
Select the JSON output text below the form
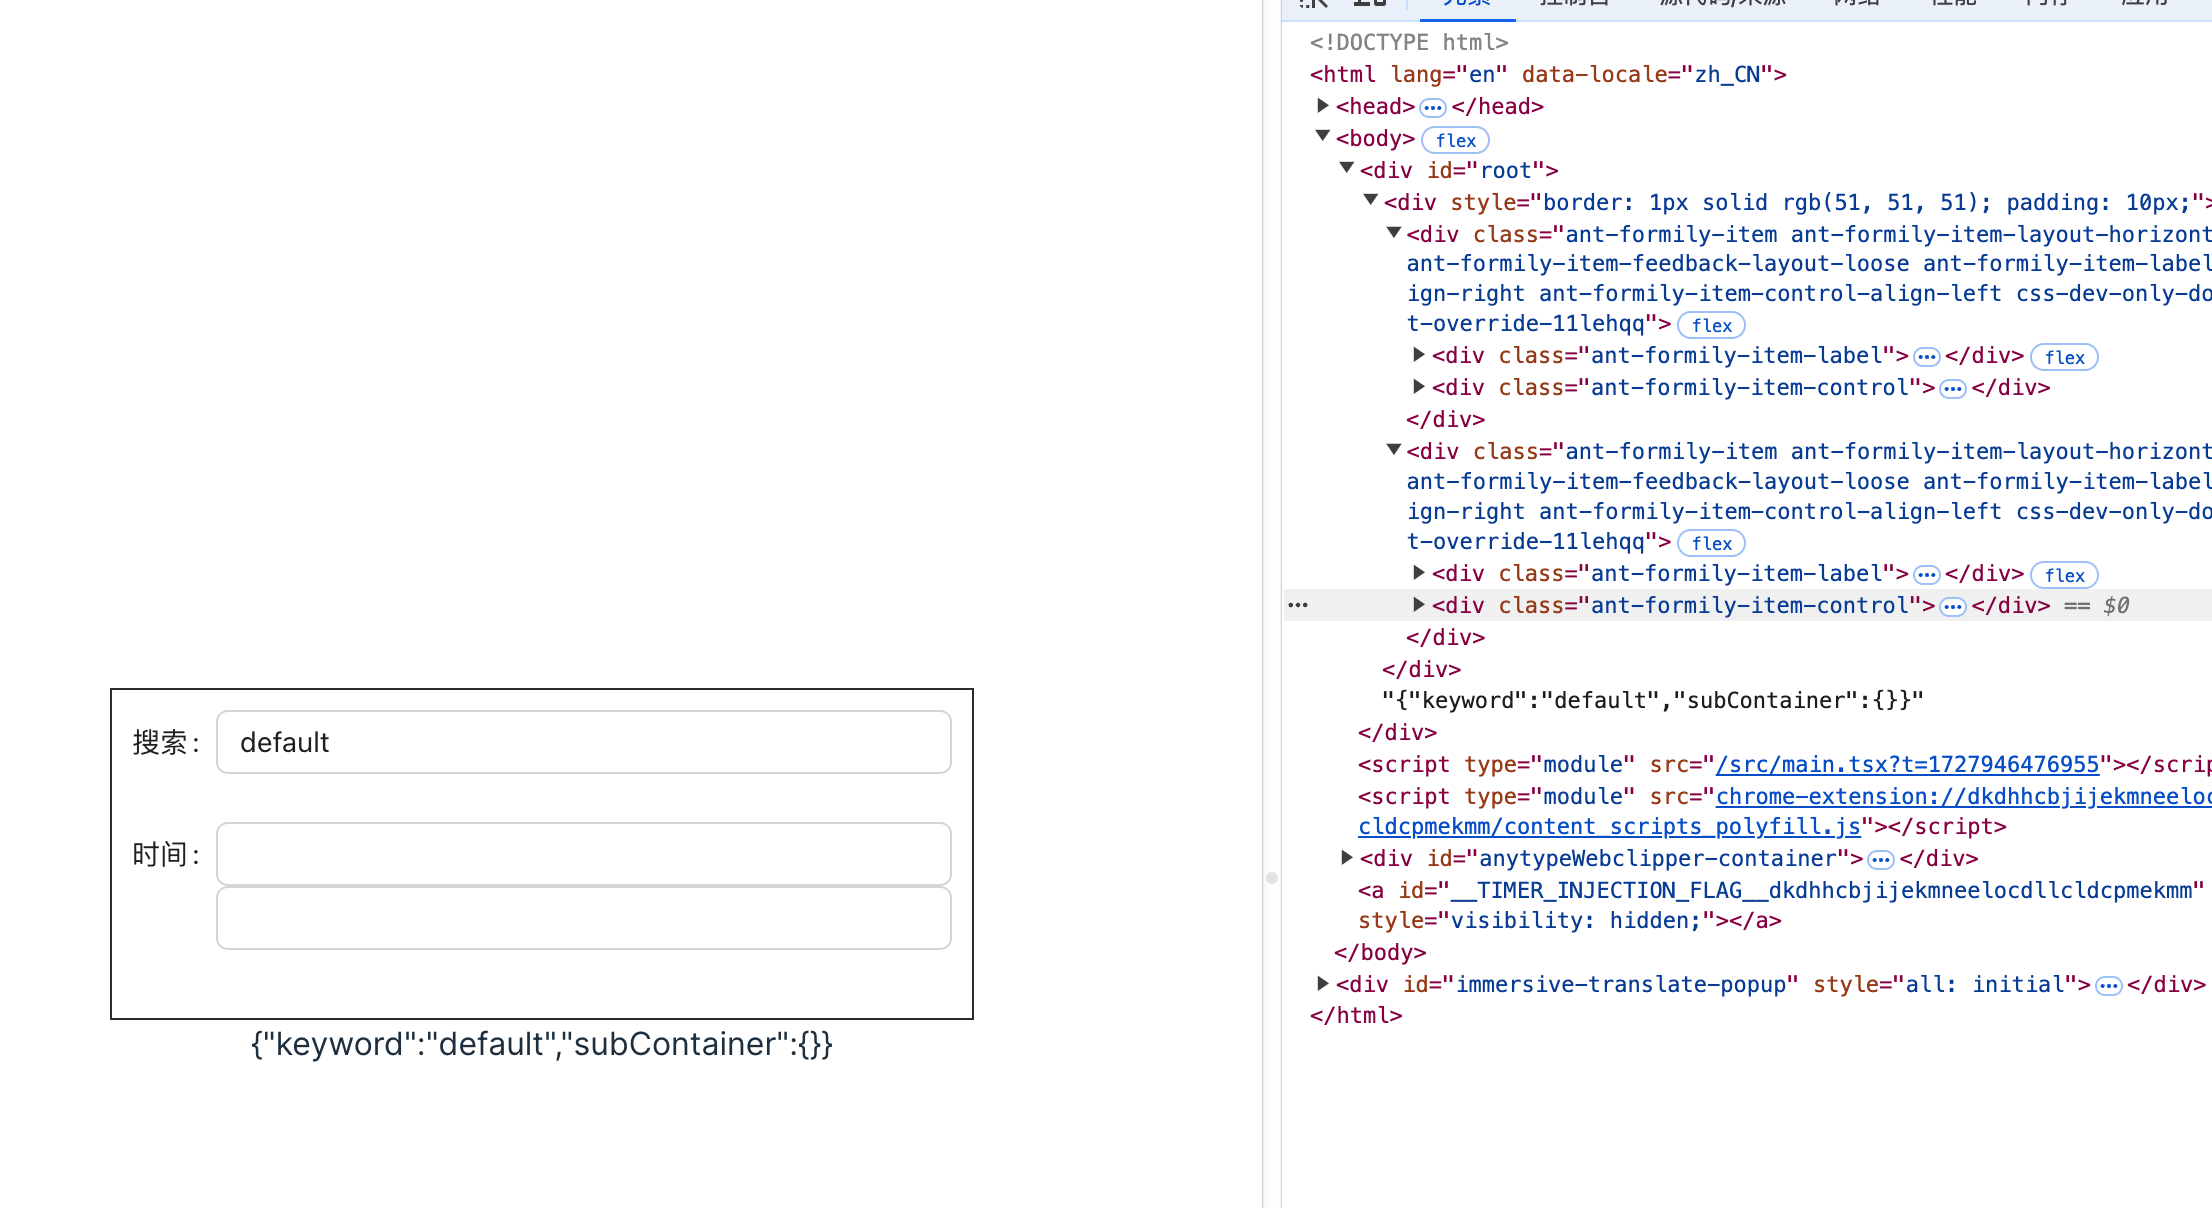542,1044
